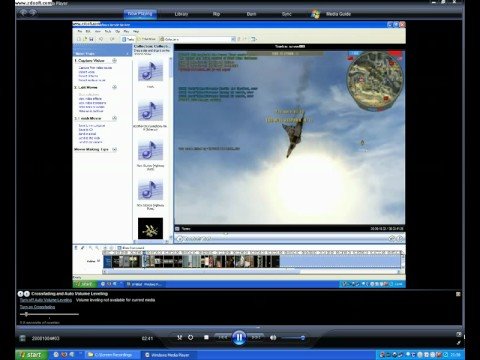Set the player volume slider
The width and height of the screenshot is (480, 360).
[293, 338]
